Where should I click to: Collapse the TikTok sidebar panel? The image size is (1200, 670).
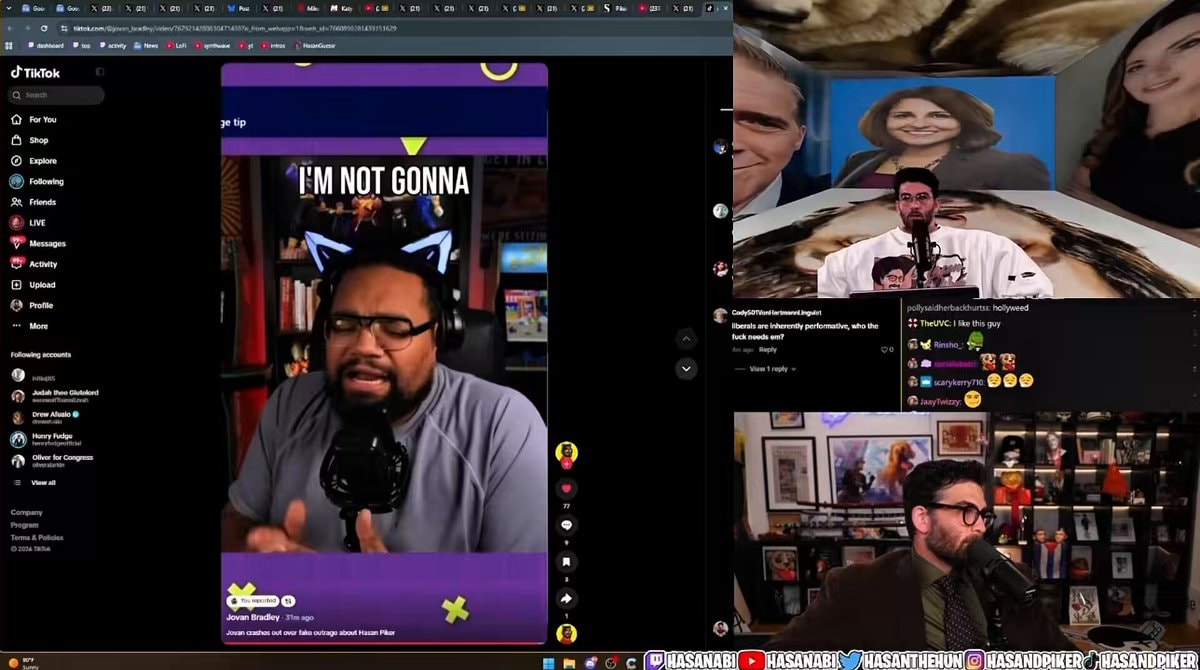99,72
